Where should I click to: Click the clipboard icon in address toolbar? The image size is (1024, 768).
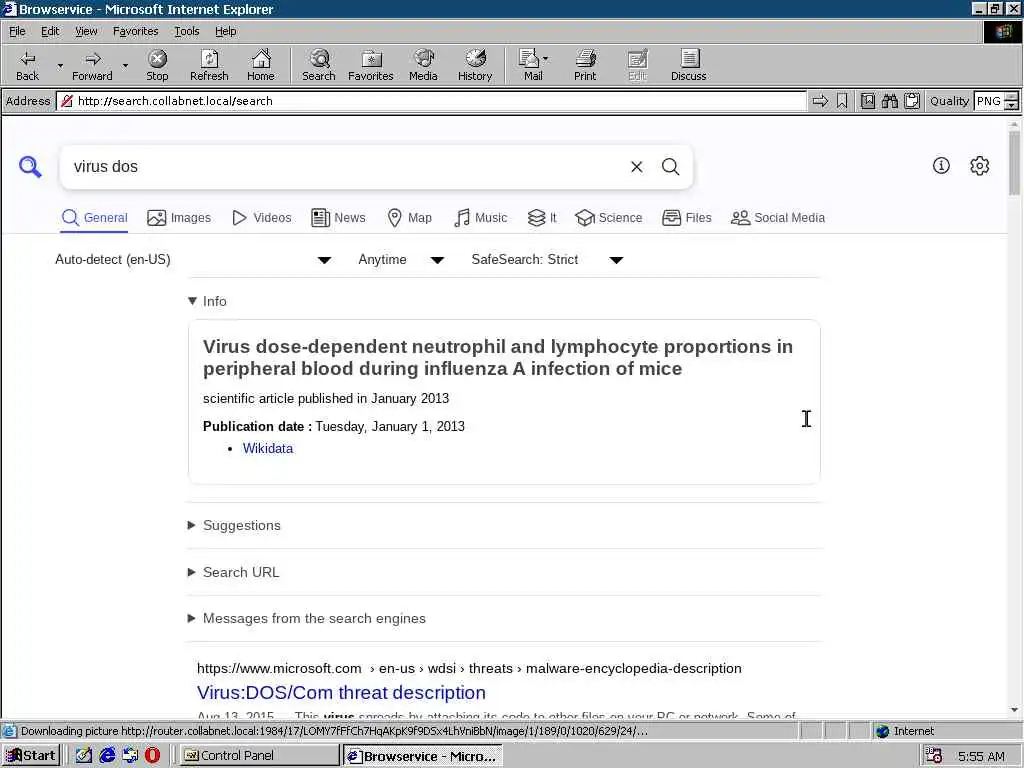point(912,101)
